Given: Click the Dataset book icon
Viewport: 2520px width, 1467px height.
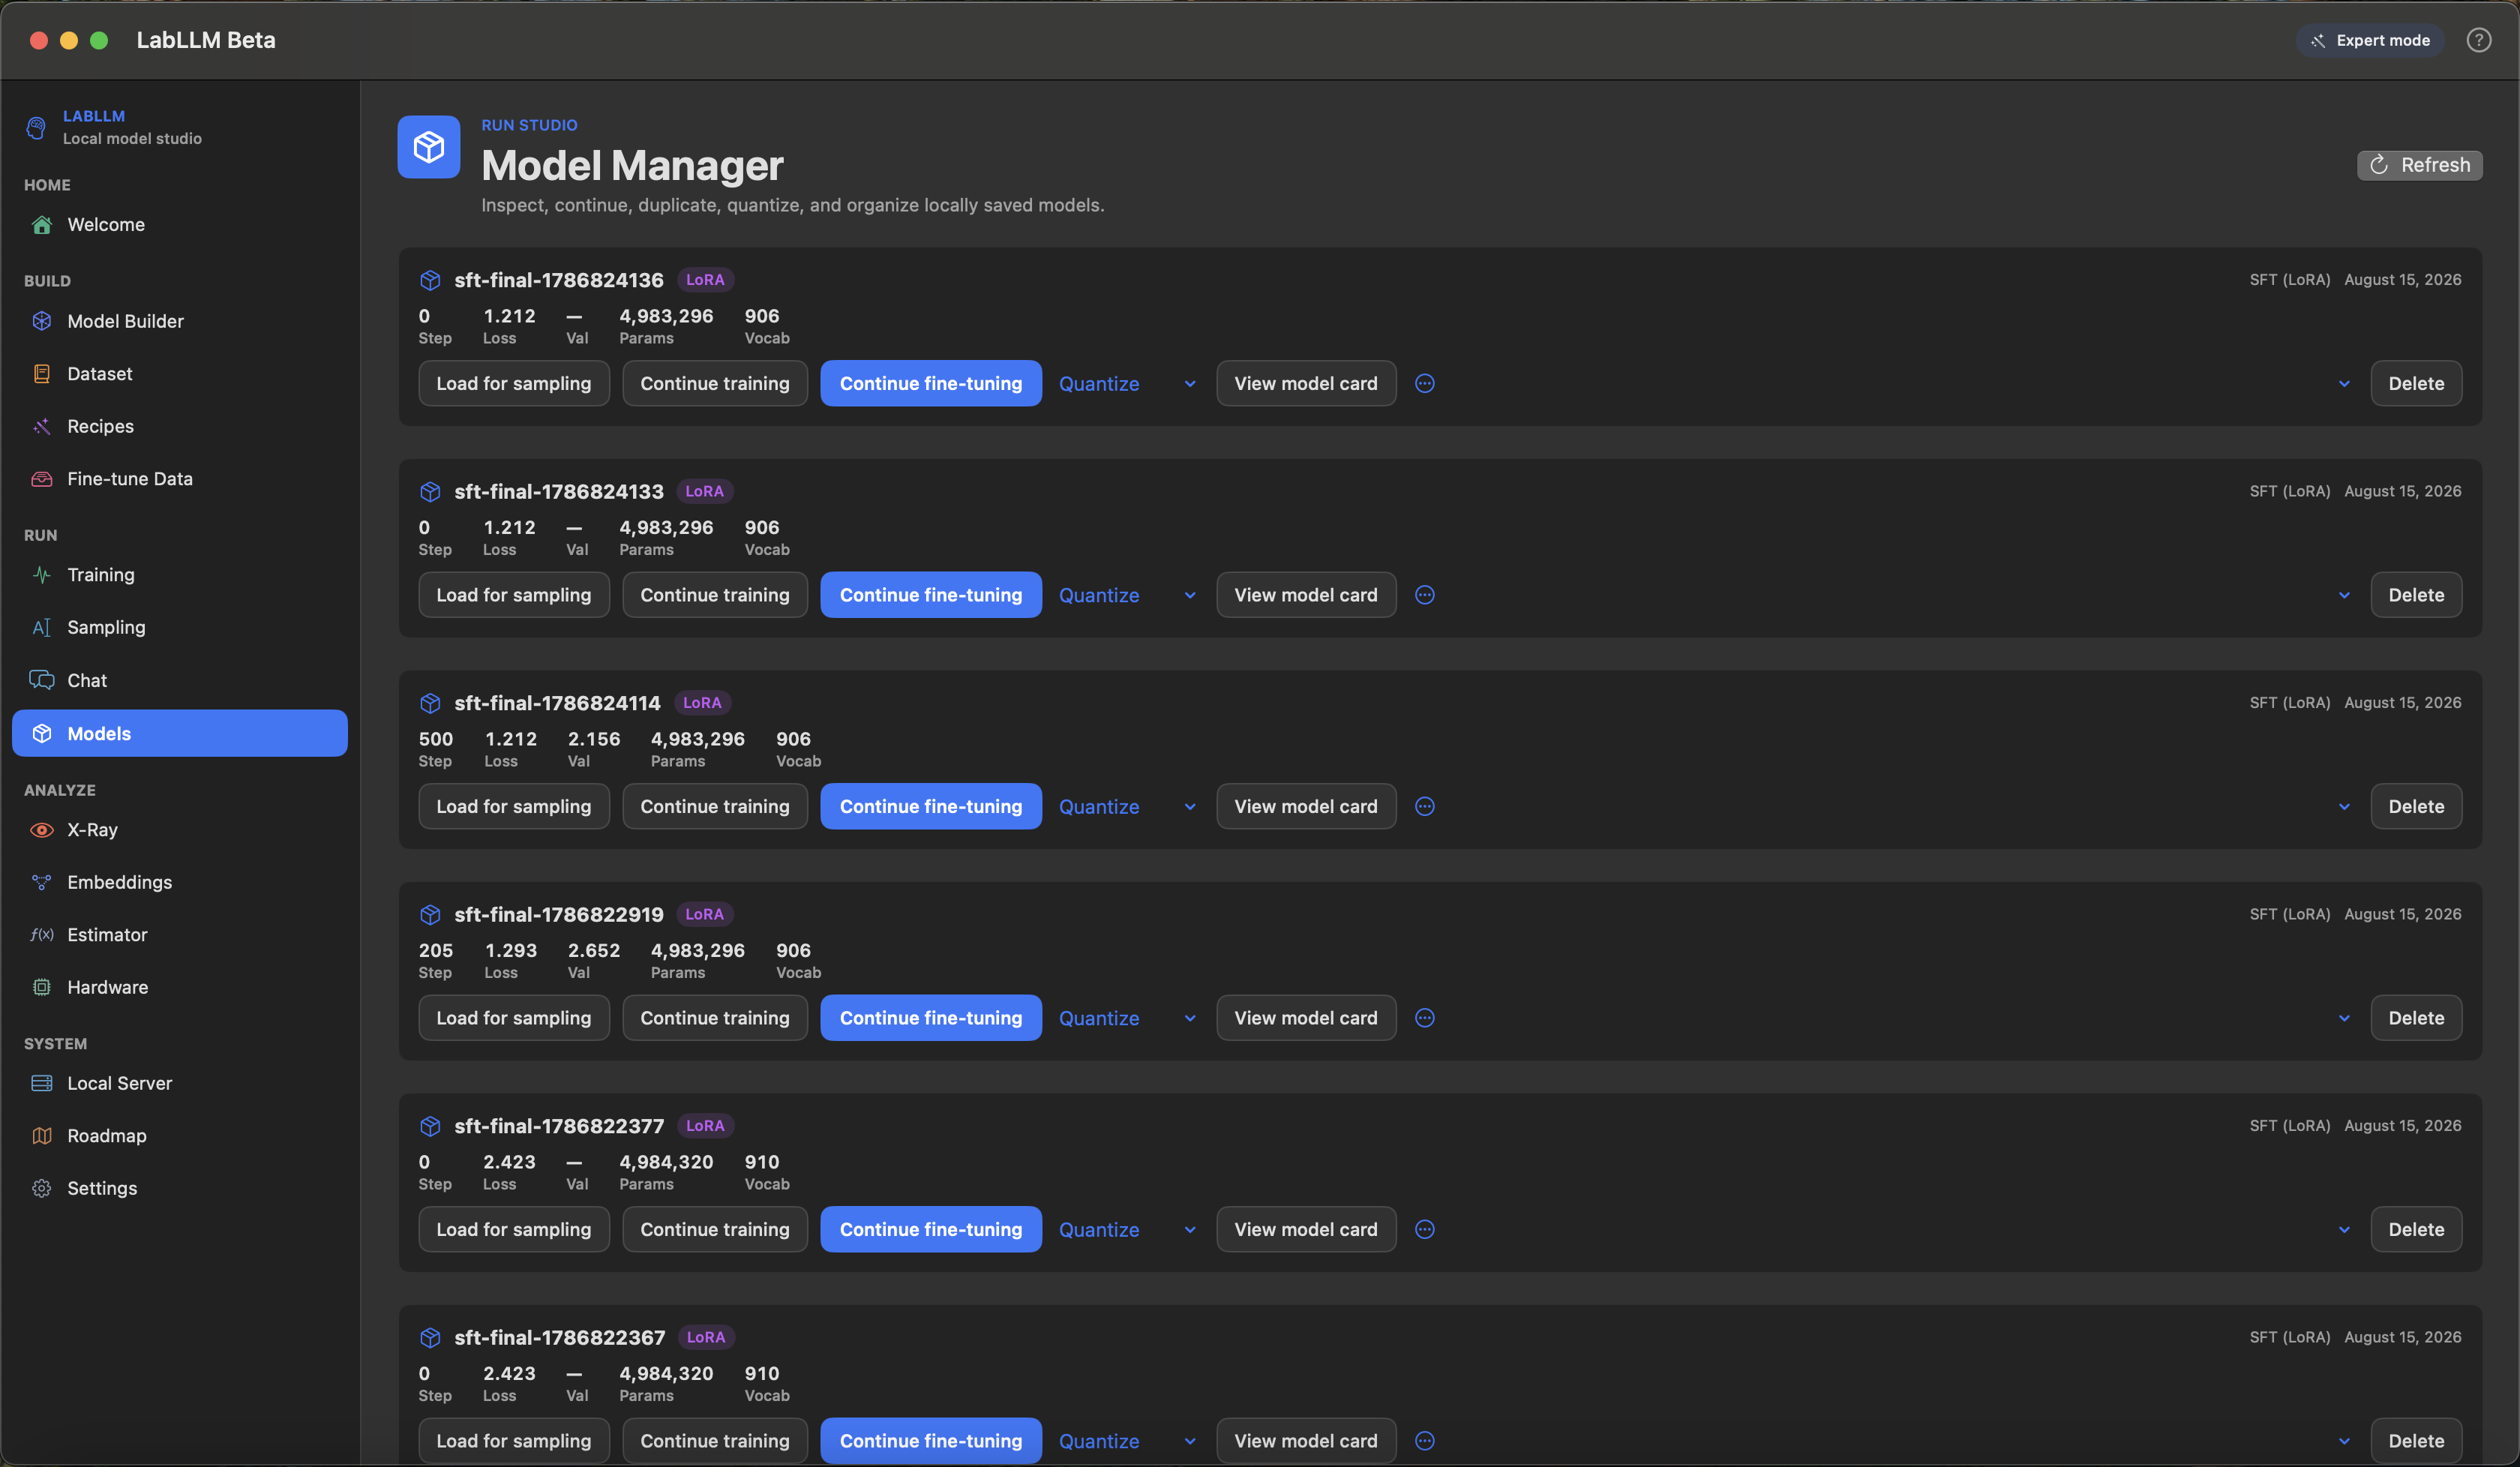Looking at the screenshot, I should click(42, 373).
